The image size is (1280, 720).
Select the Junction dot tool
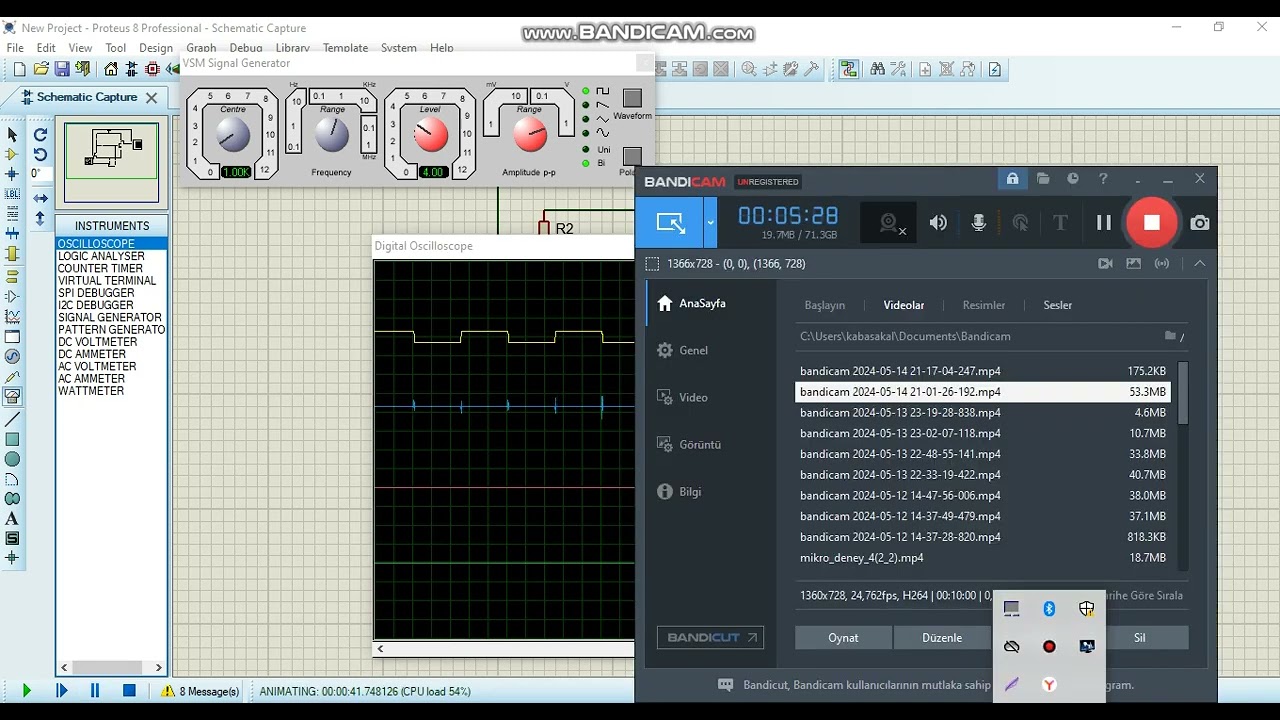tap(12, 174)
